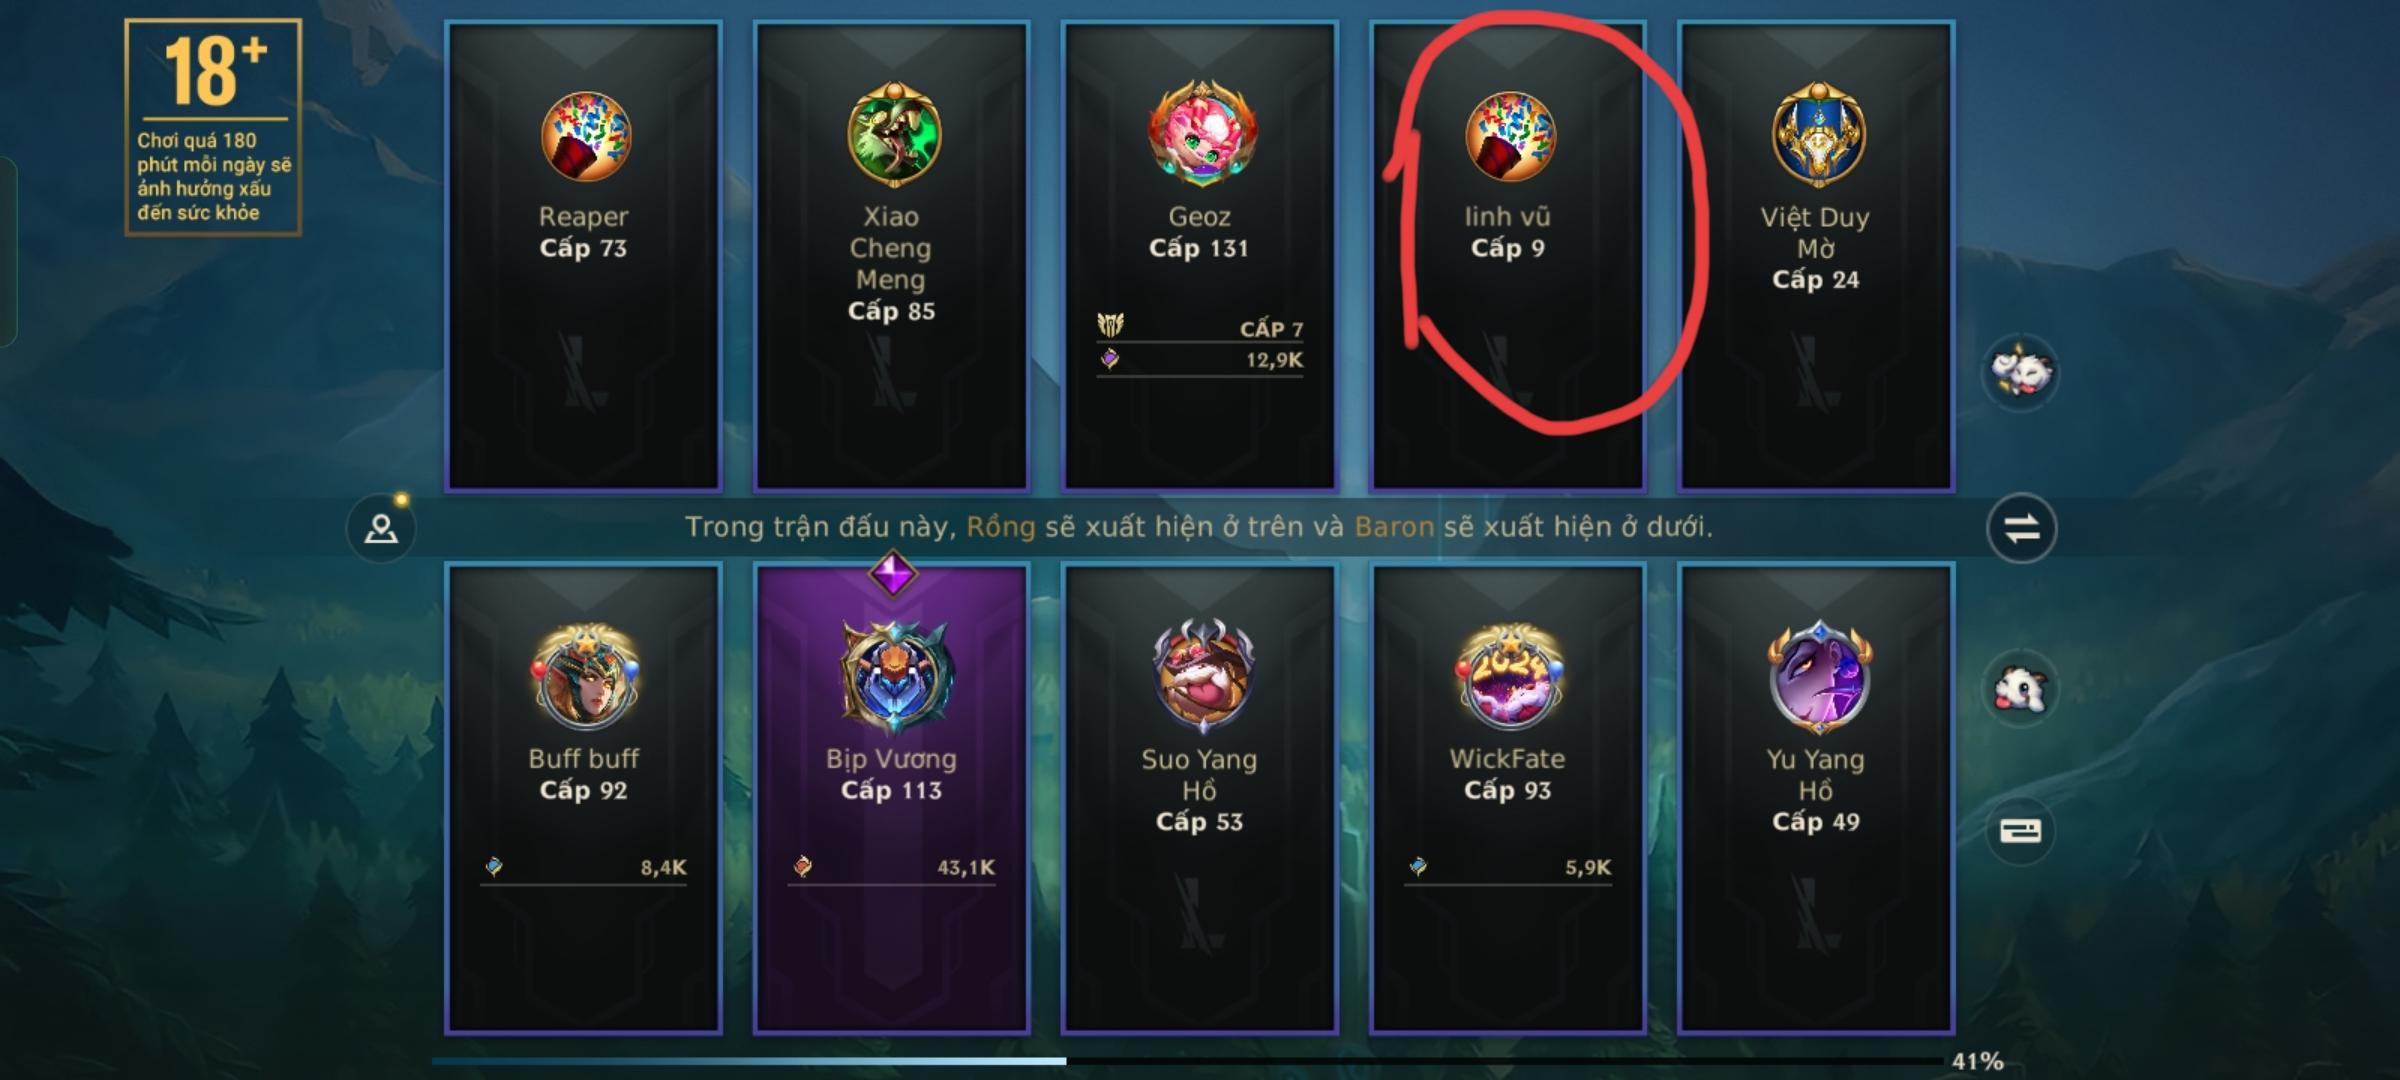Open the player profile icon button
2400x1080 pixels.
pyautogui.click(x=381, y=528)
